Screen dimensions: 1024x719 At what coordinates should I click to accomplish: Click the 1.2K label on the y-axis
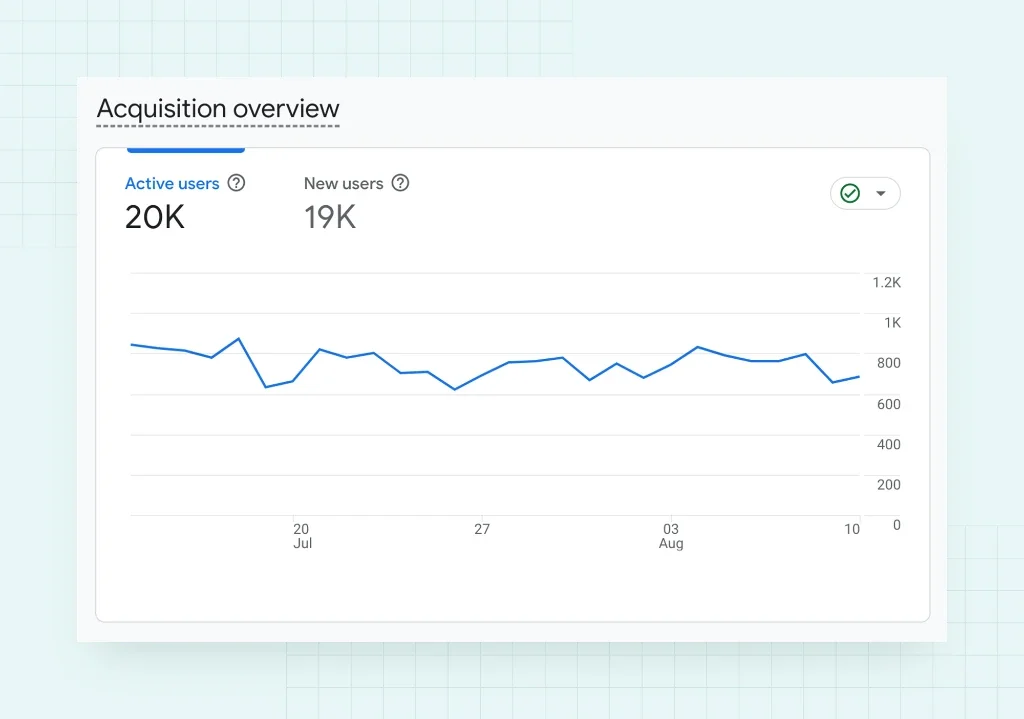[x=886, y=283]
